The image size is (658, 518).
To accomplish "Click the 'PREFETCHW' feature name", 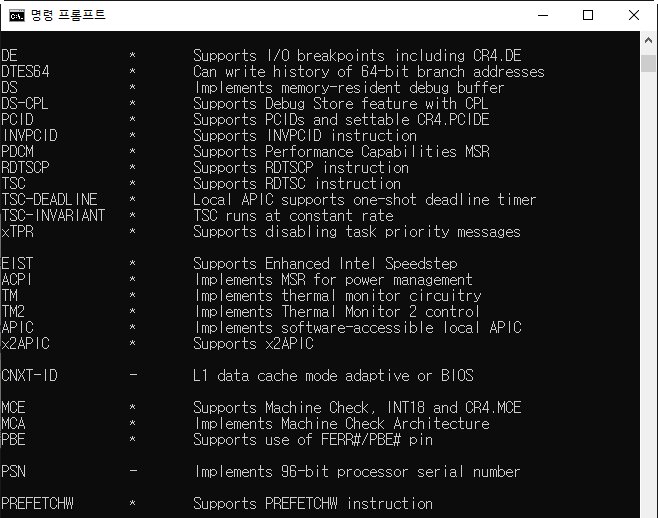I will [x=37, y=503].
